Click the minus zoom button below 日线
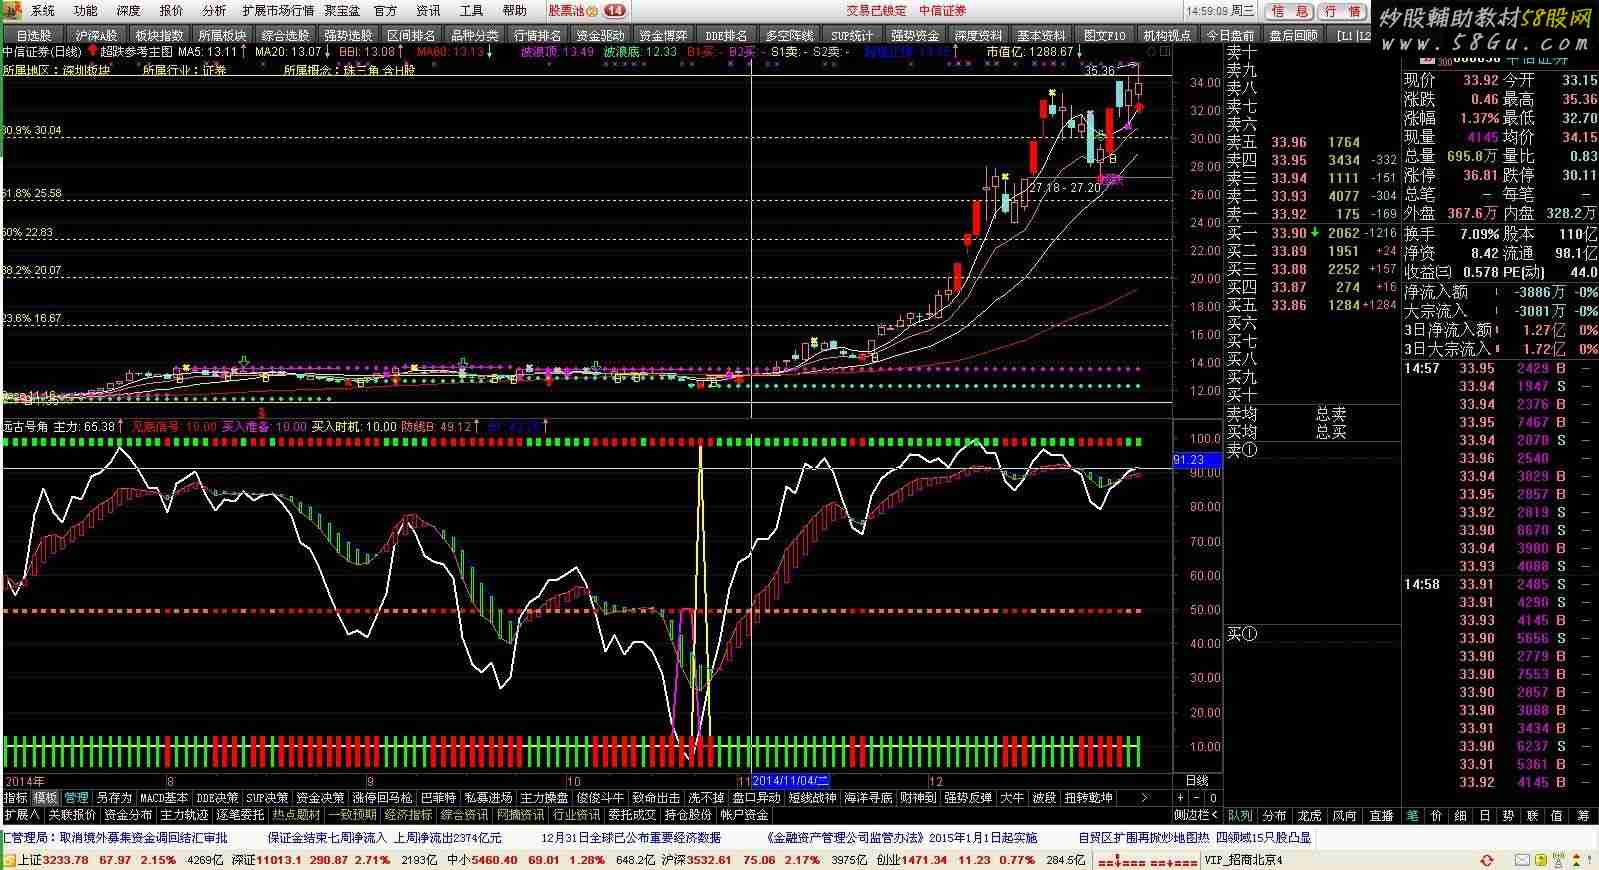1599x870 pixels. (1196, 798)
